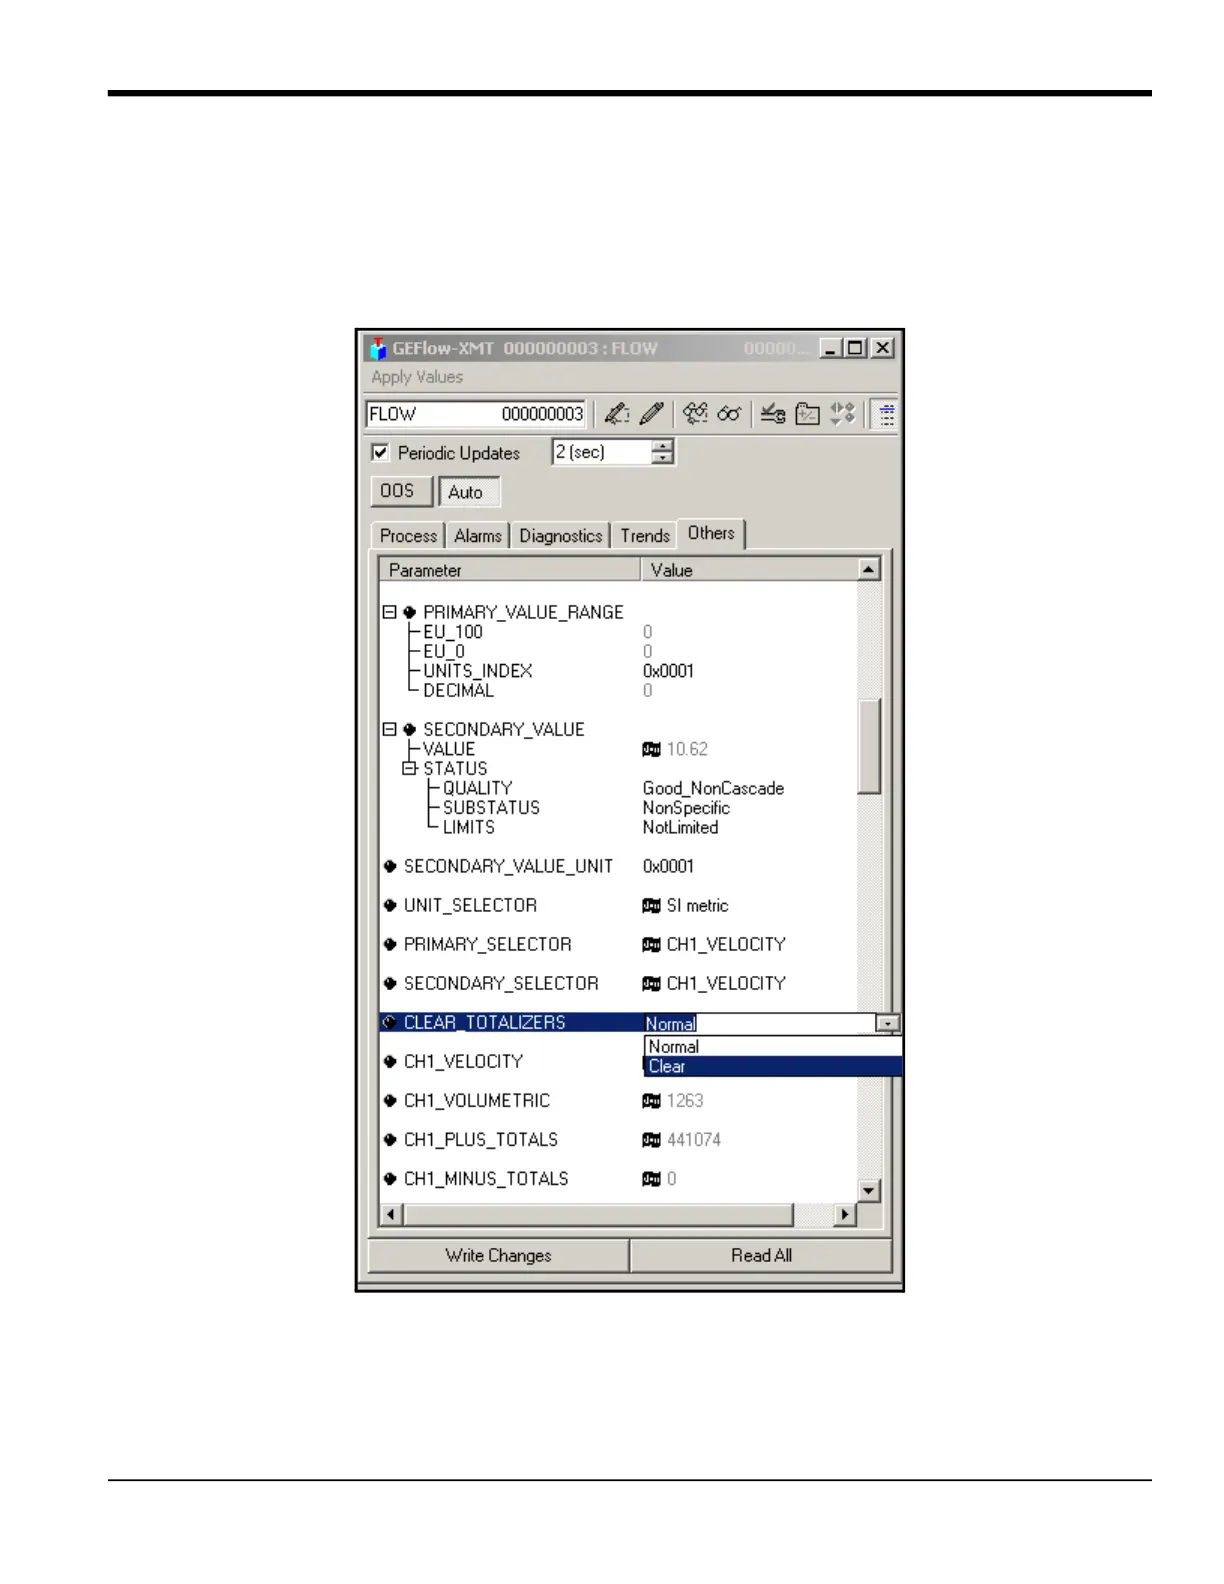Viewport: 1224px width, 1584px height.
Task: Open the CLEAR_TOTALIZERS dropdown arrow
Action: click(x=887, y=1023)
